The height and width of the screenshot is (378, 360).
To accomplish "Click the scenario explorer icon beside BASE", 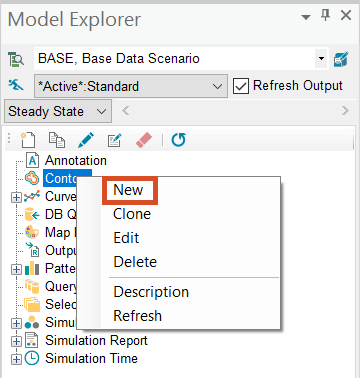I will point(16,59).
